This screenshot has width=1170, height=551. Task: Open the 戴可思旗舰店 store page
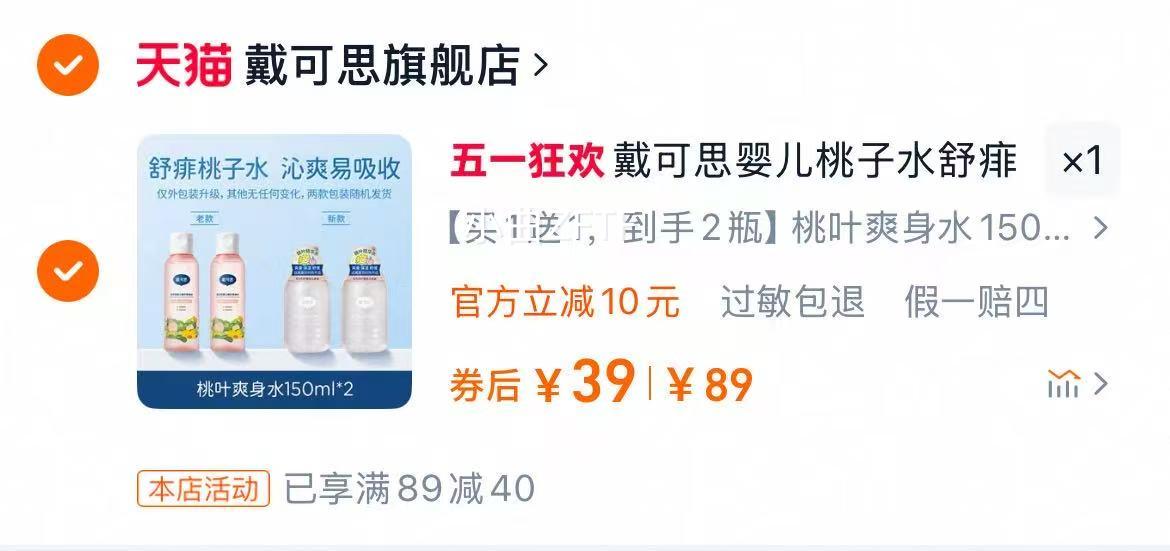click(382, 65)
